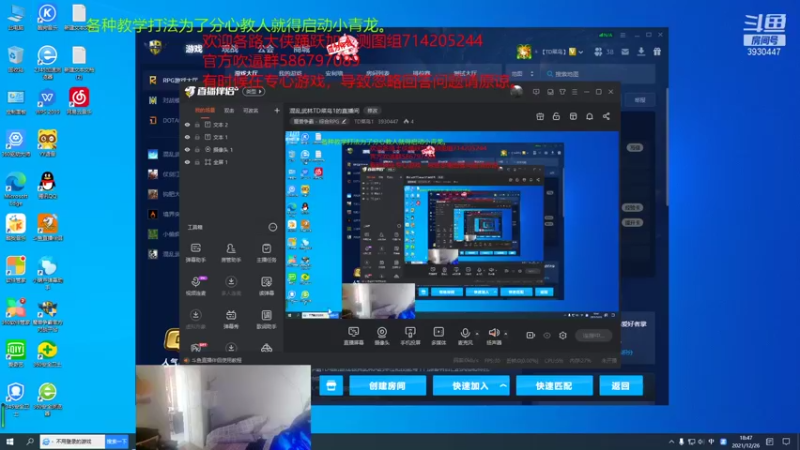
Task: Click the taskbar search magnifier
Action: tap(30, 441)
